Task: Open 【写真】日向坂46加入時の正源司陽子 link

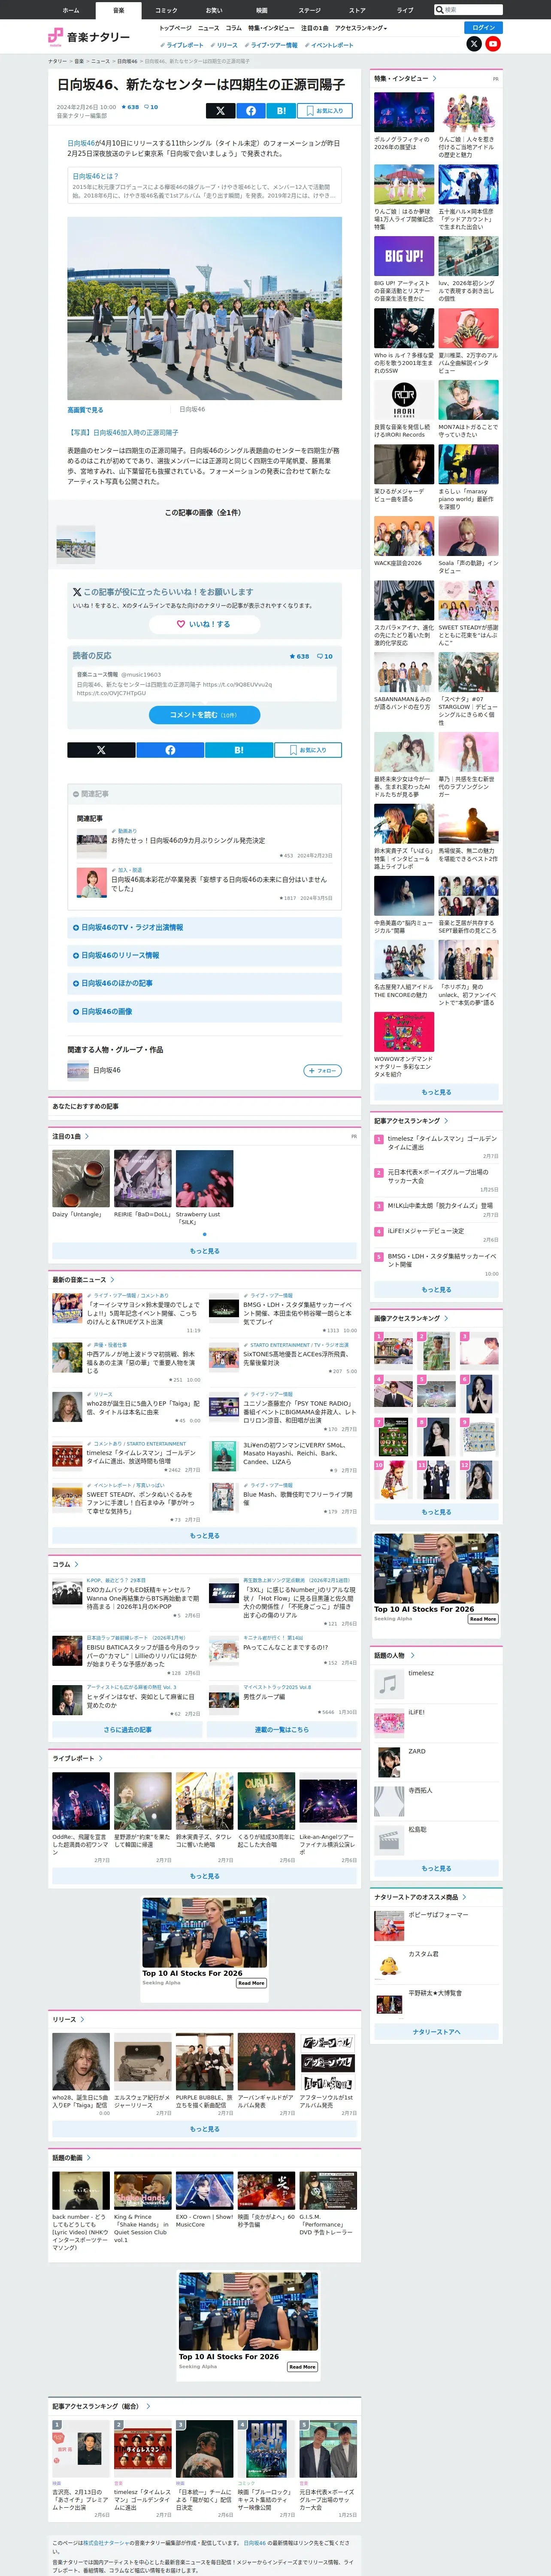Action: coord(123,433)
